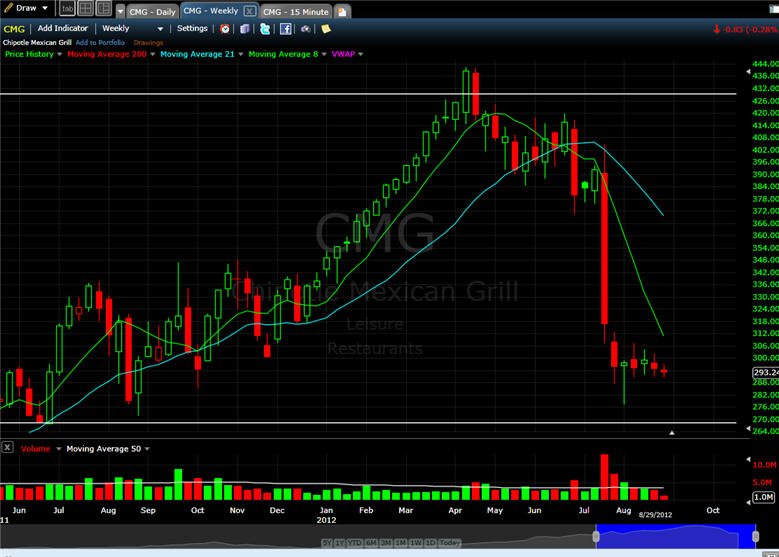Click Add to Portfolio link
This screenshot has width=779, height=557.
[100, 43]
